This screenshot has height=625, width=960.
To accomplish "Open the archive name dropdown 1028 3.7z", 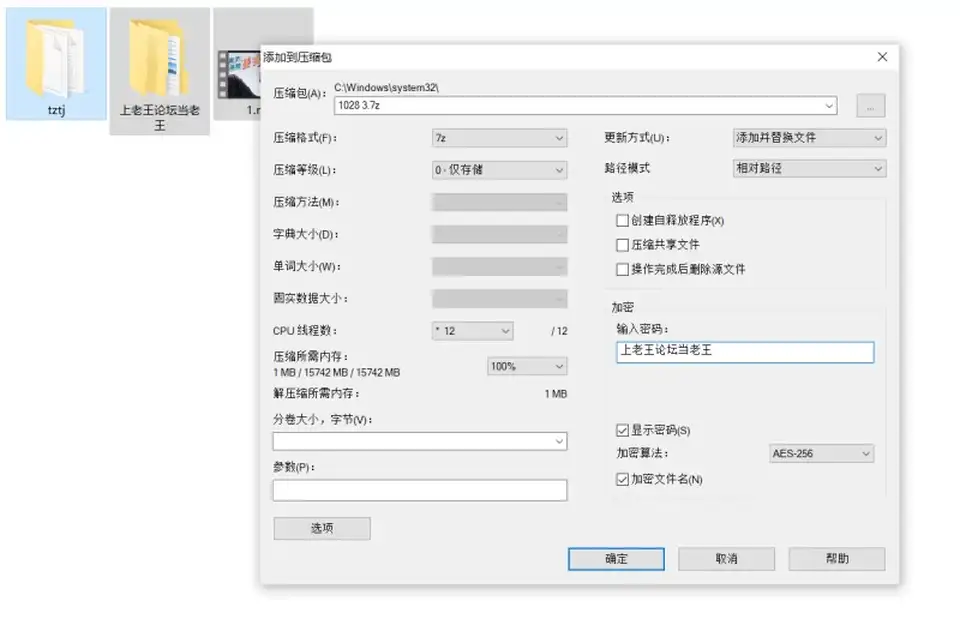I will (829, 105).
